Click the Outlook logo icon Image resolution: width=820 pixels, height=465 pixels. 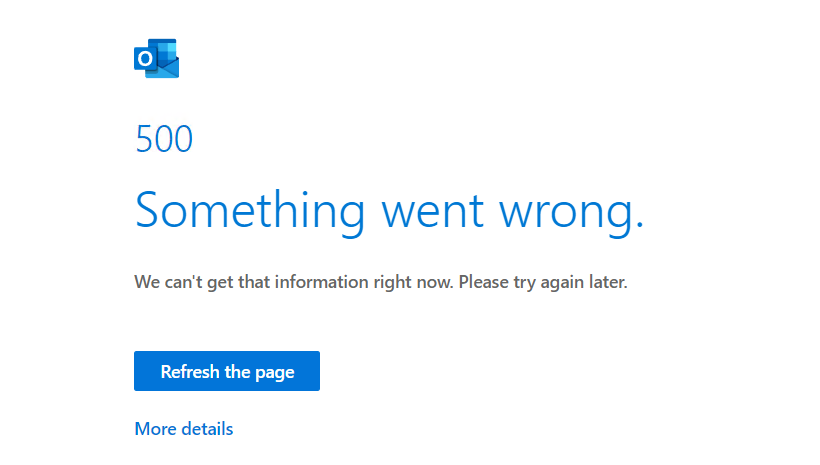click(156, 58)
